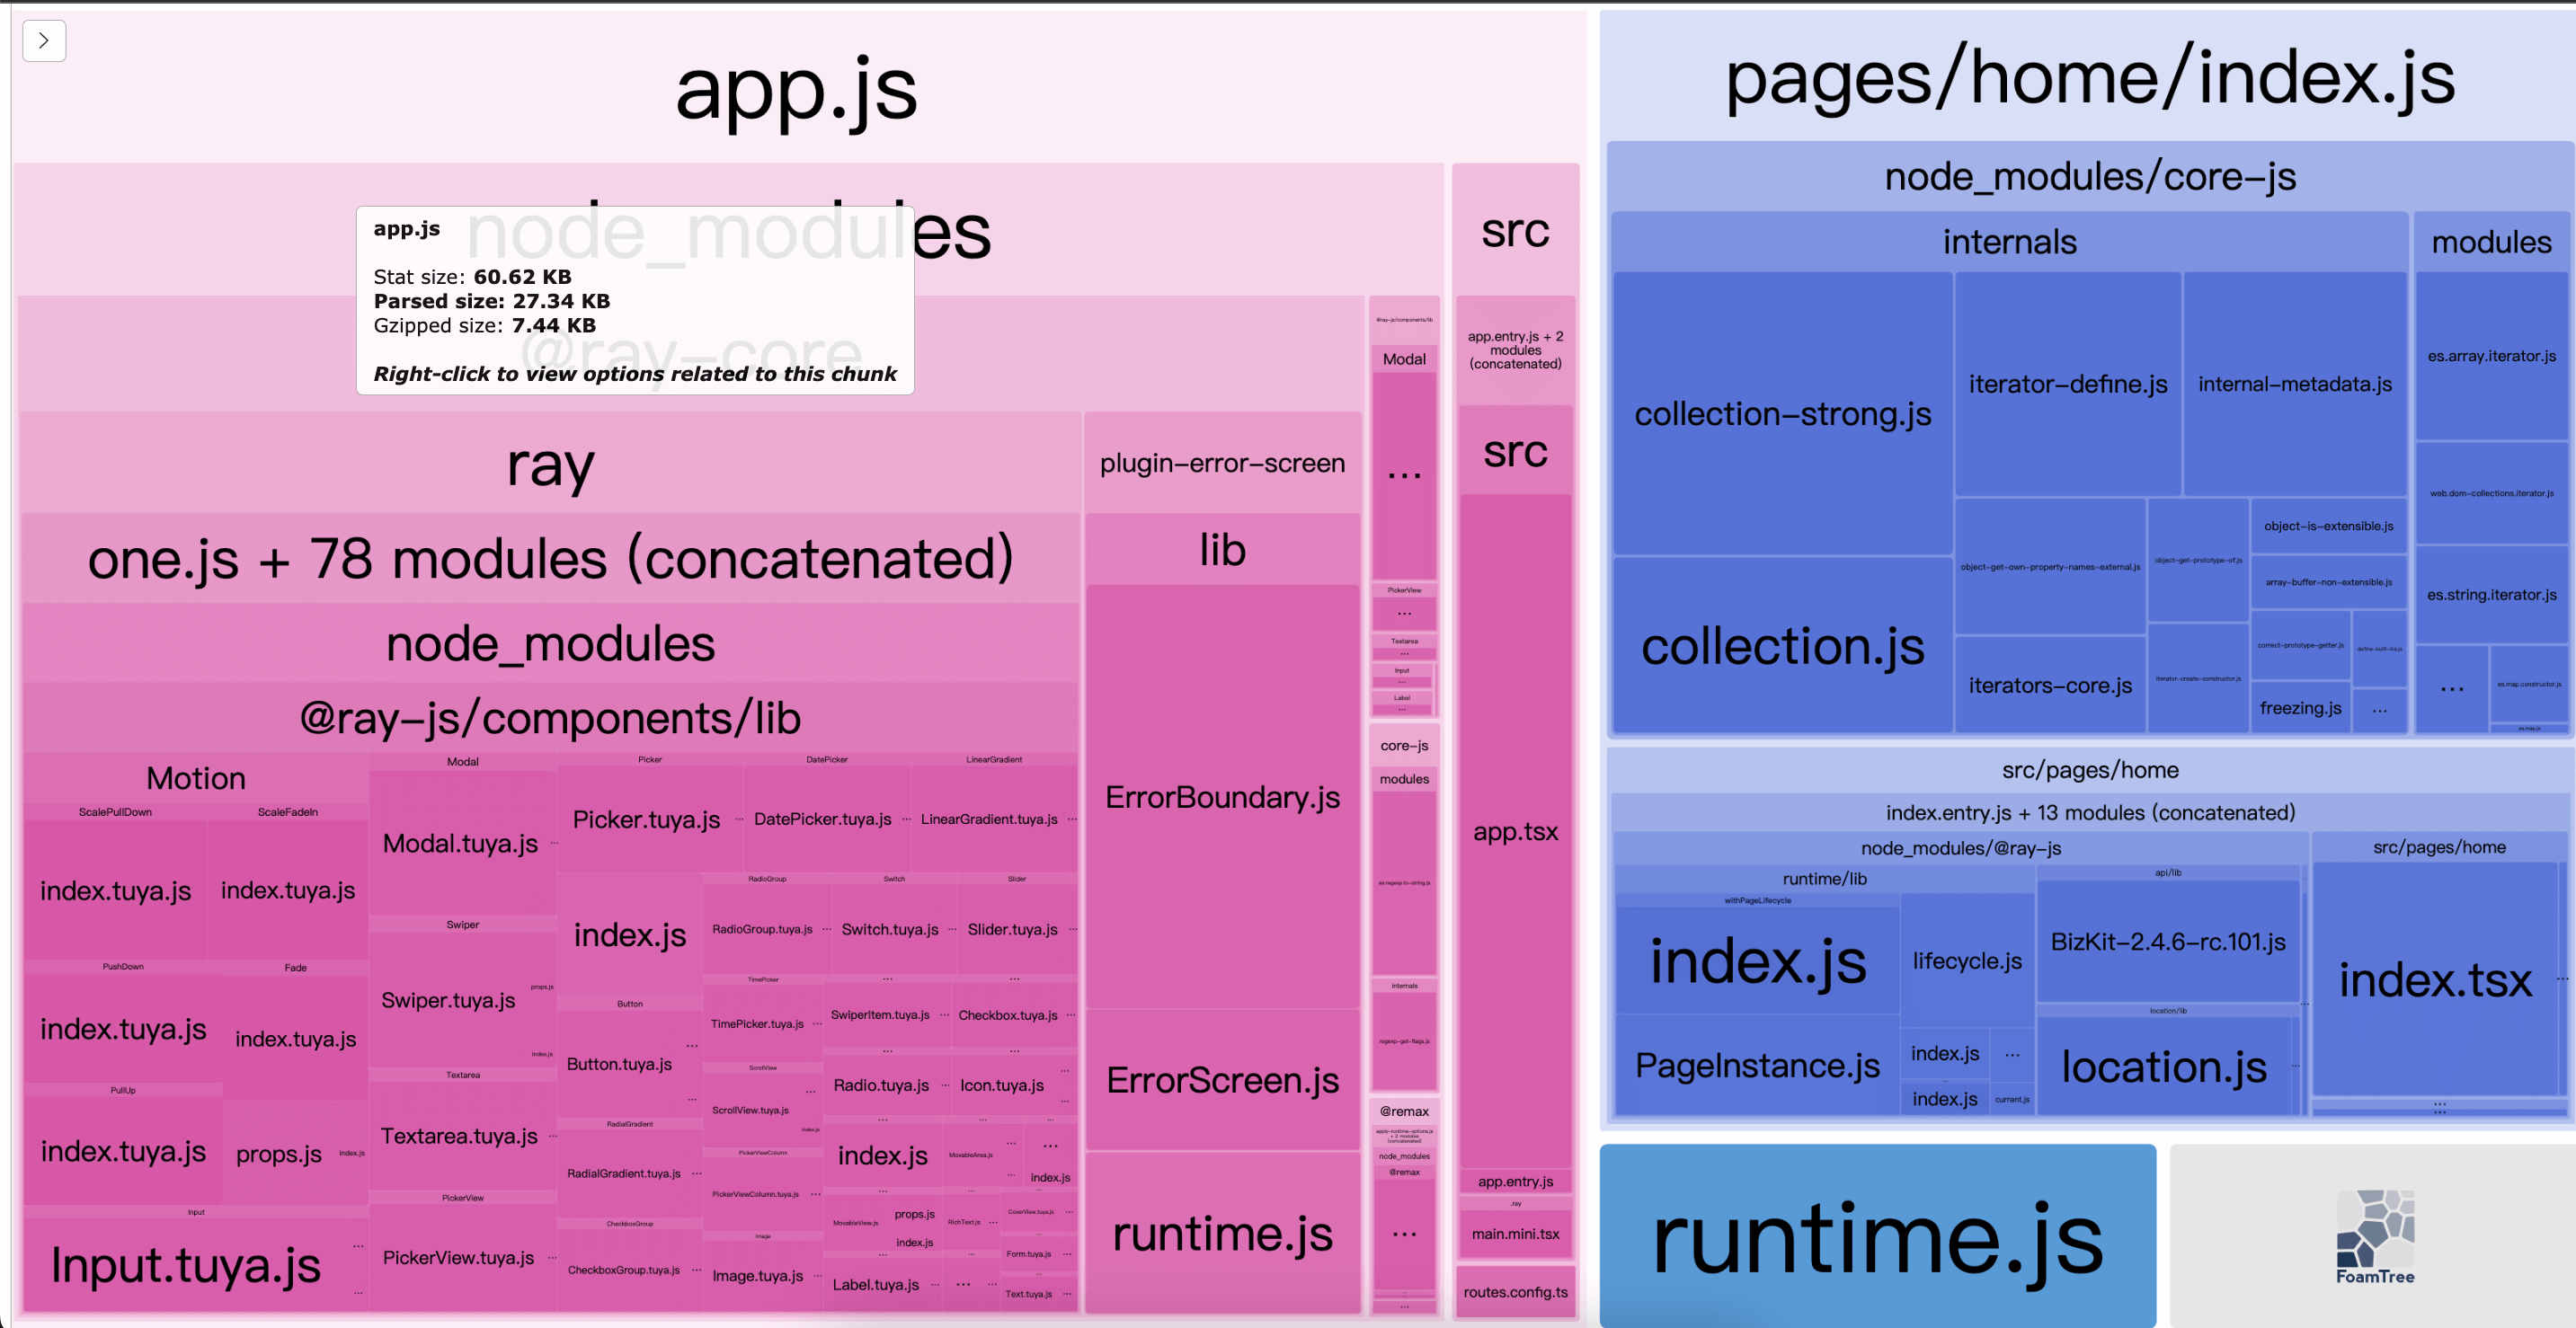Screen dimensions: 2576x1328
Task: Click the @ray-js/components/lib group label
Action: click(x=551, y=718)
